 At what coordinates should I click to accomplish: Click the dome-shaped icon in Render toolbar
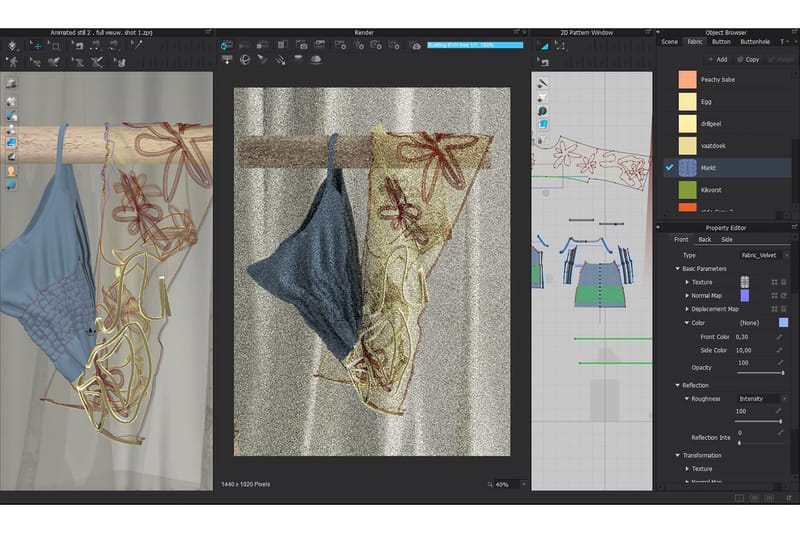click(315, 60)
